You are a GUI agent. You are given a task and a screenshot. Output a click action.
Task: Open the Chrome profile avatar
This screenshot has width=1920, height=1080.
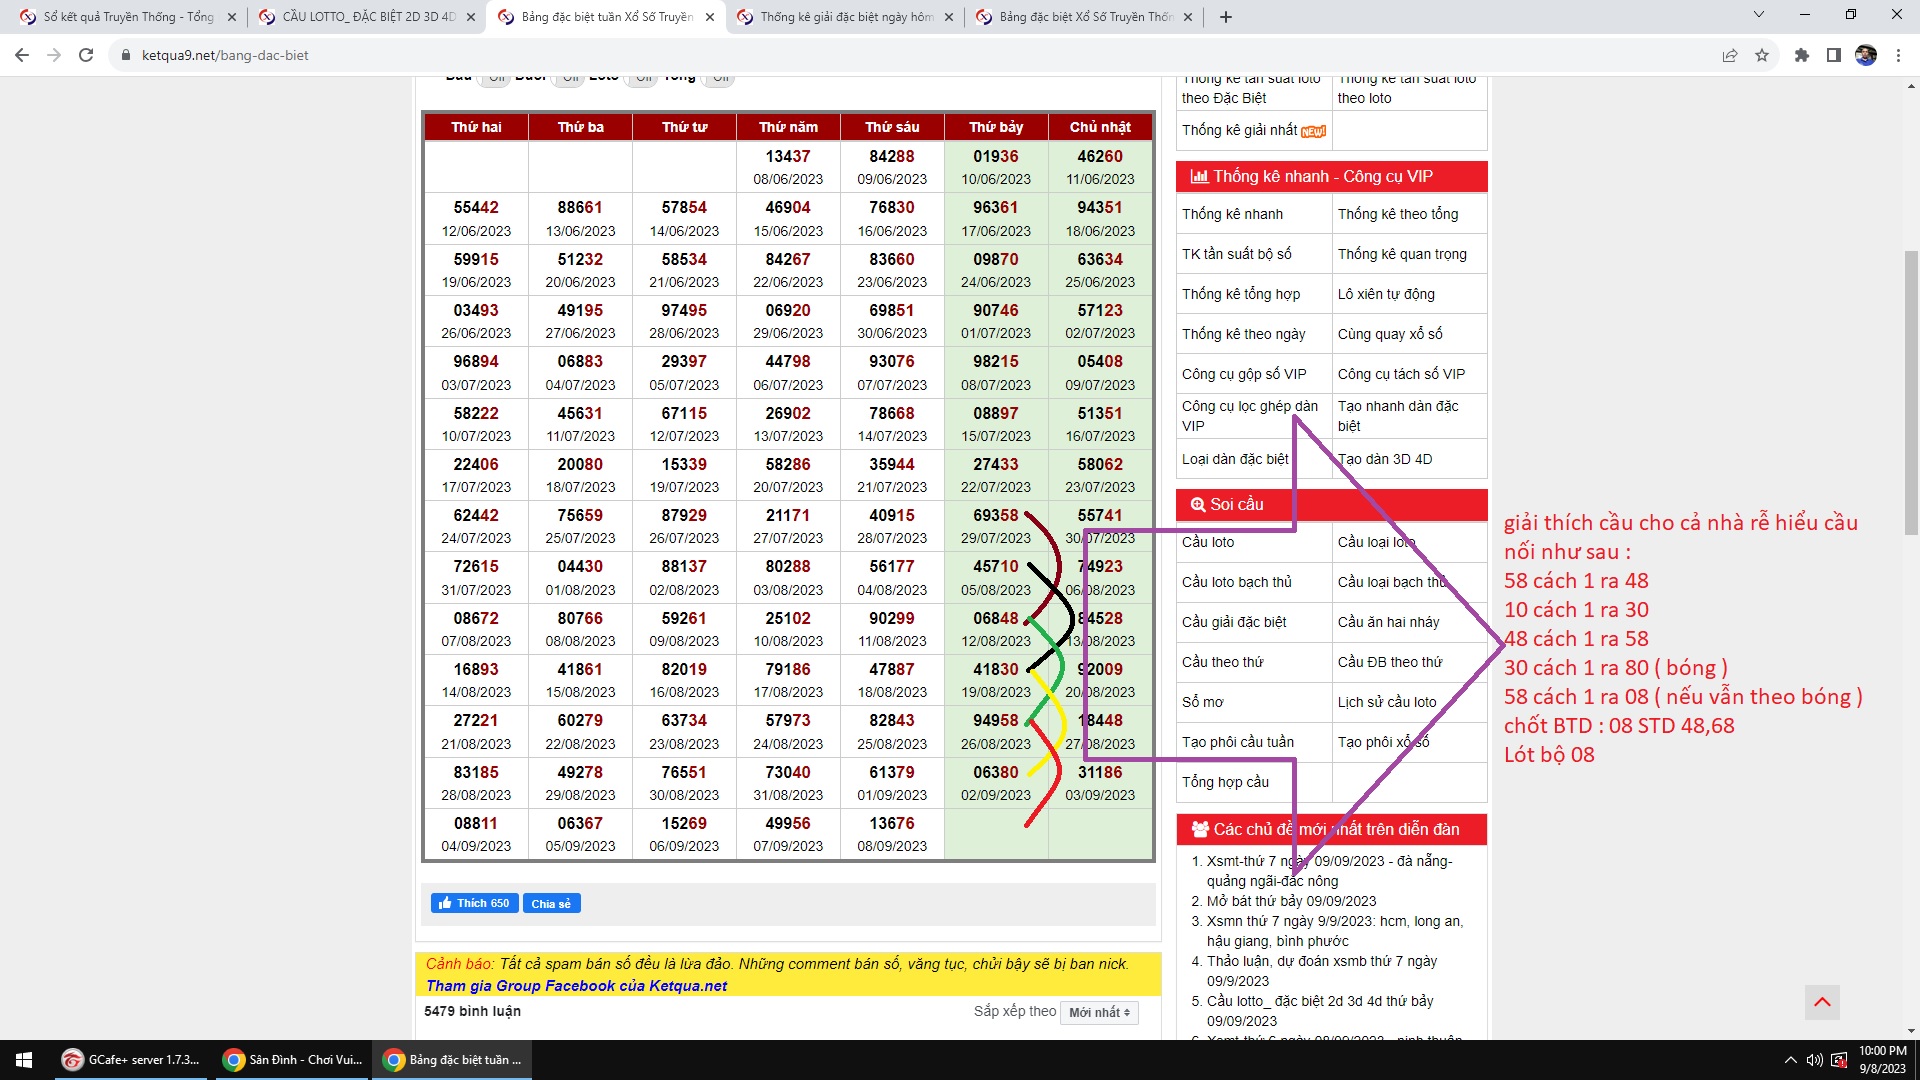click(x=1866, y=55)
